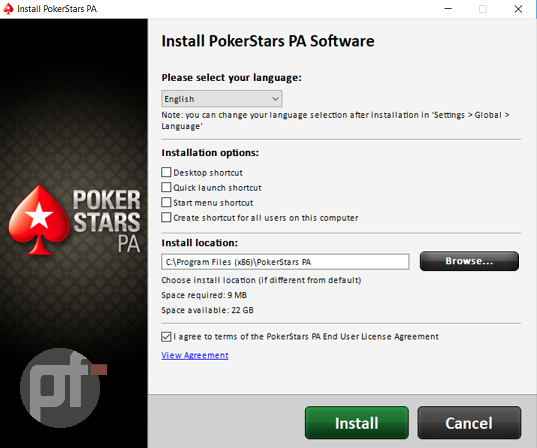Click the language dropdown chevron arrow
This screenshot has height=448, width=537.
point(275,99)
